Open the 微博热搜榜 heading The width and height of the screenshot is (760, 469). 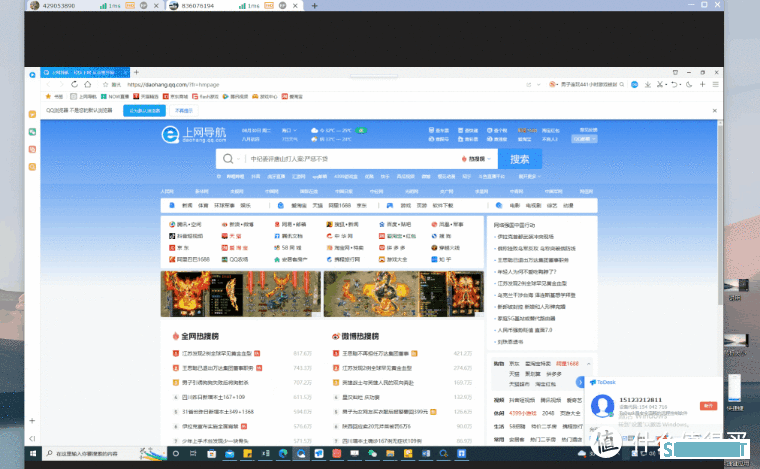(355, 336)
